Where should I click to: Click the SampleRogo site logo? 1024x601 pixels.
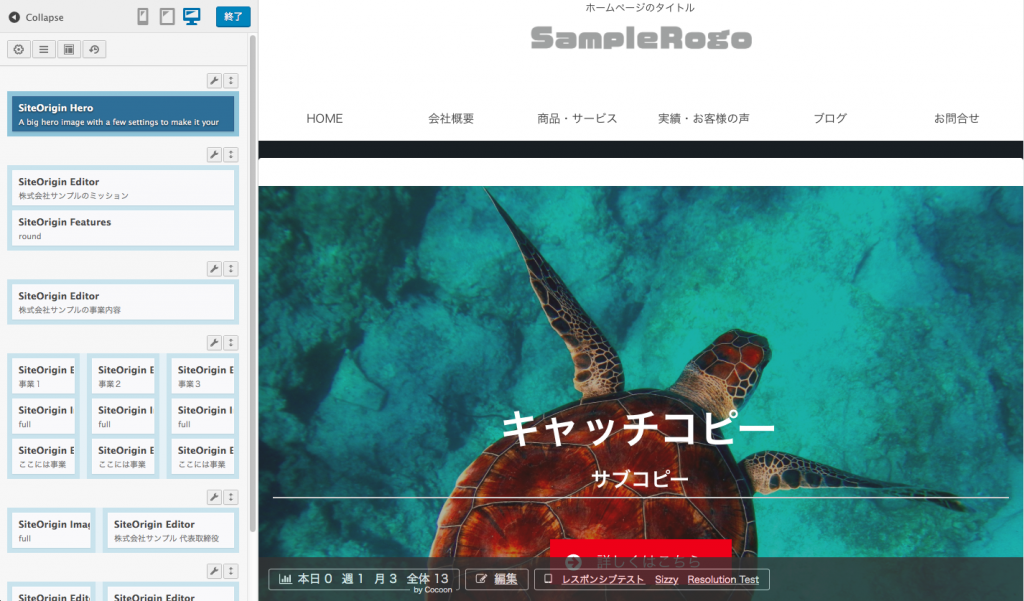[x=640, y=38]
